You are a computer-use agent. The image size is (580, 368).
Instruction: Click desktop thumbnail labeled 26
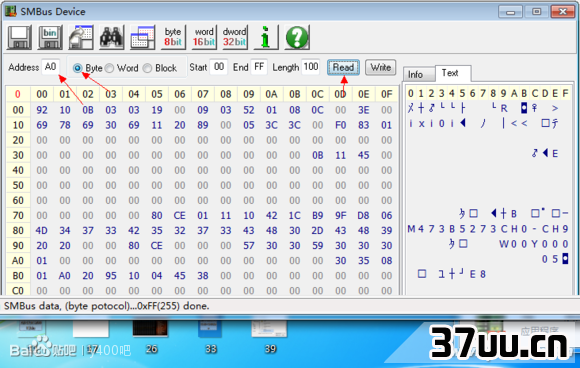150,328
